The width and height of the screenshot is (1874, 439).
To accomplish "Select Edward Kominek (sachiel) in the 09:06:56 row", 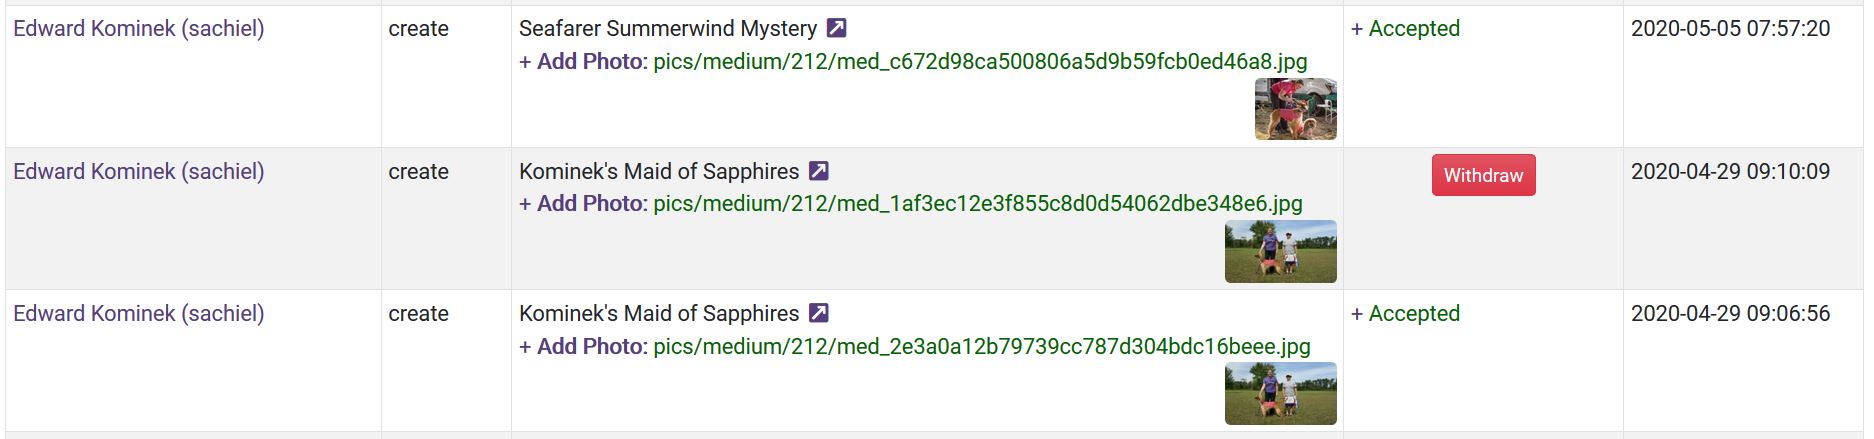I will [x=139, y=313].
